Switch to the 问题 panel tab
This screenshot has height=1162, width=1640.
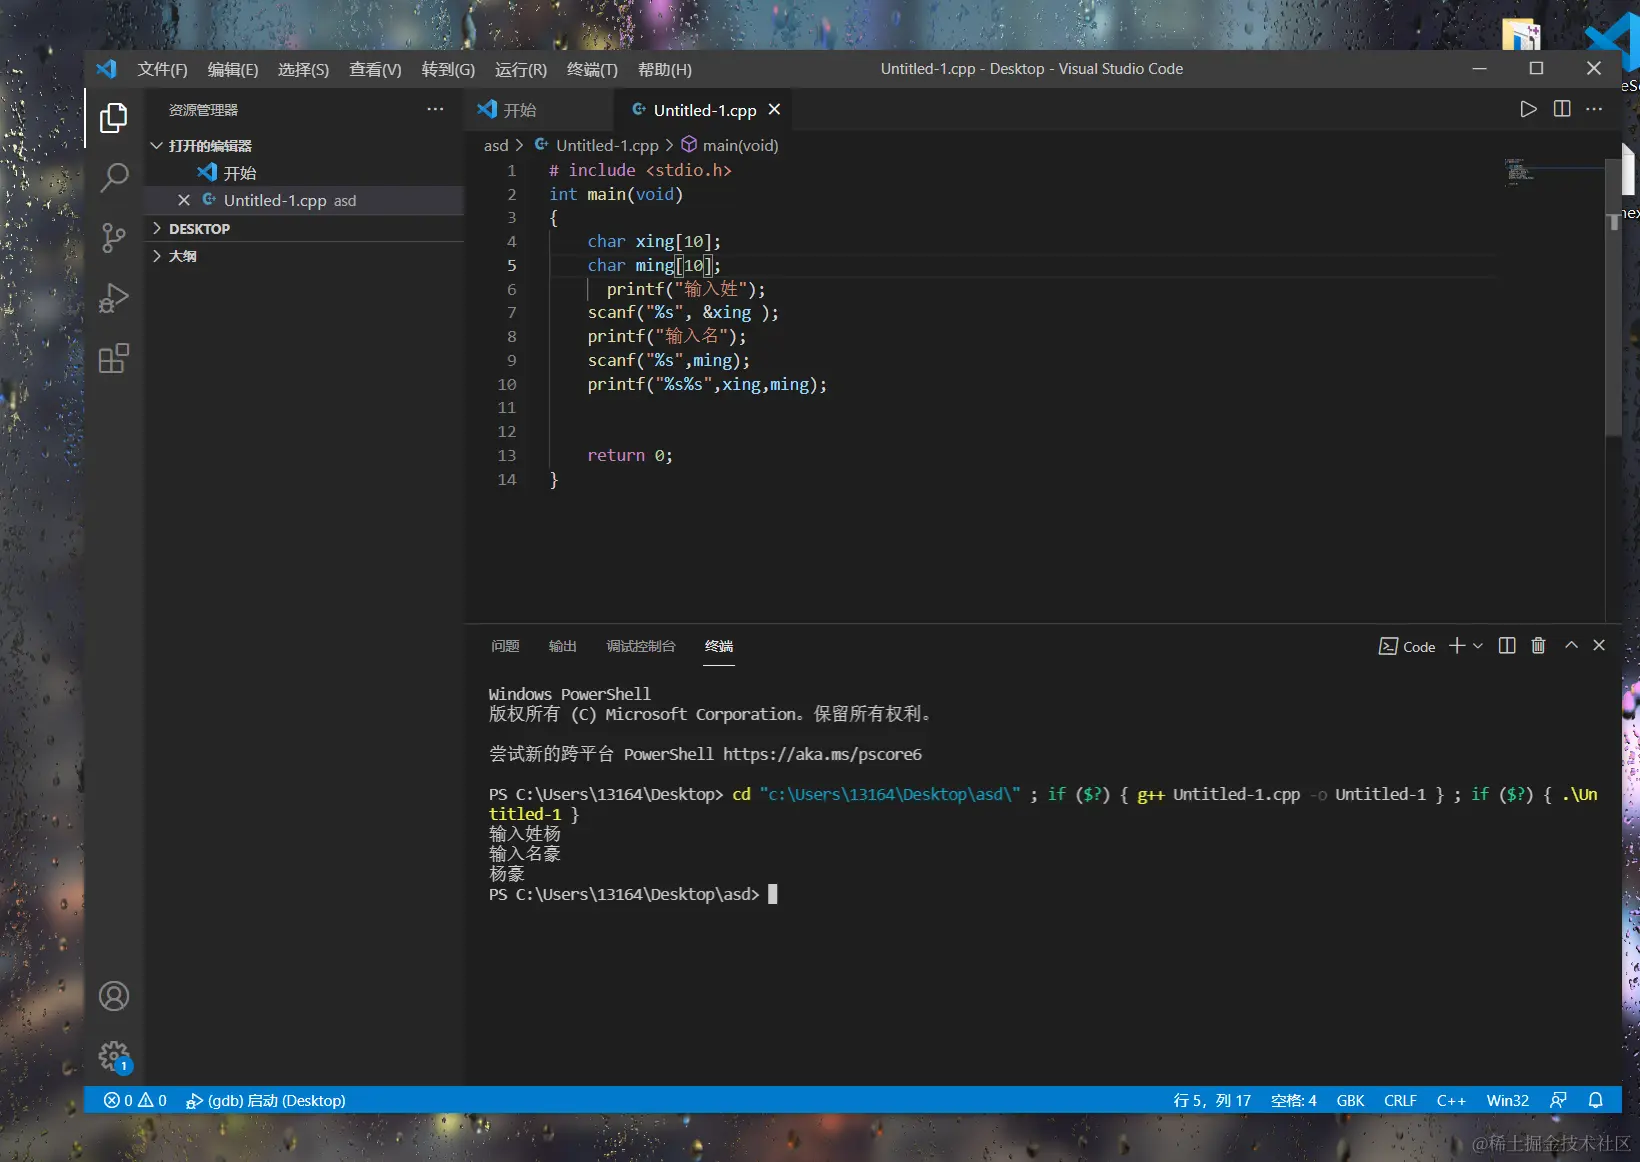tap(505, 646)
